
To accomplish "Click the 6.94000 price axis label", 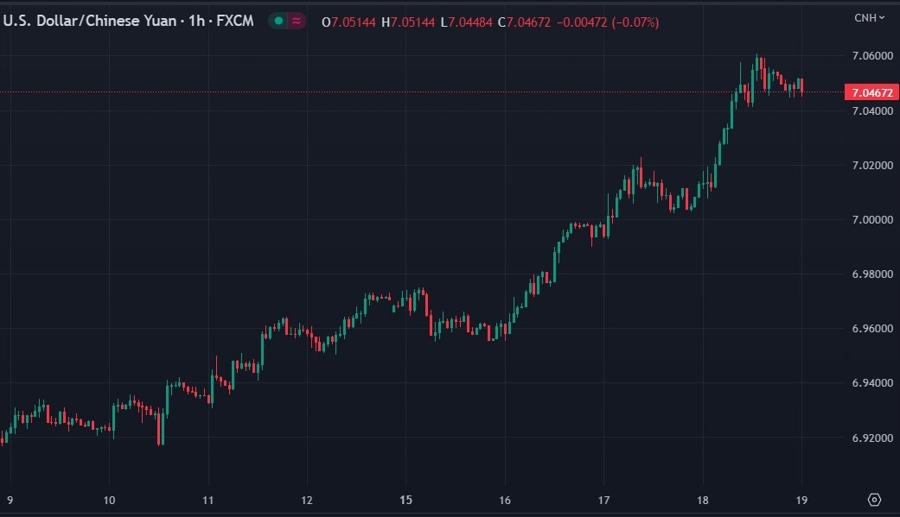I will [872, 383].
